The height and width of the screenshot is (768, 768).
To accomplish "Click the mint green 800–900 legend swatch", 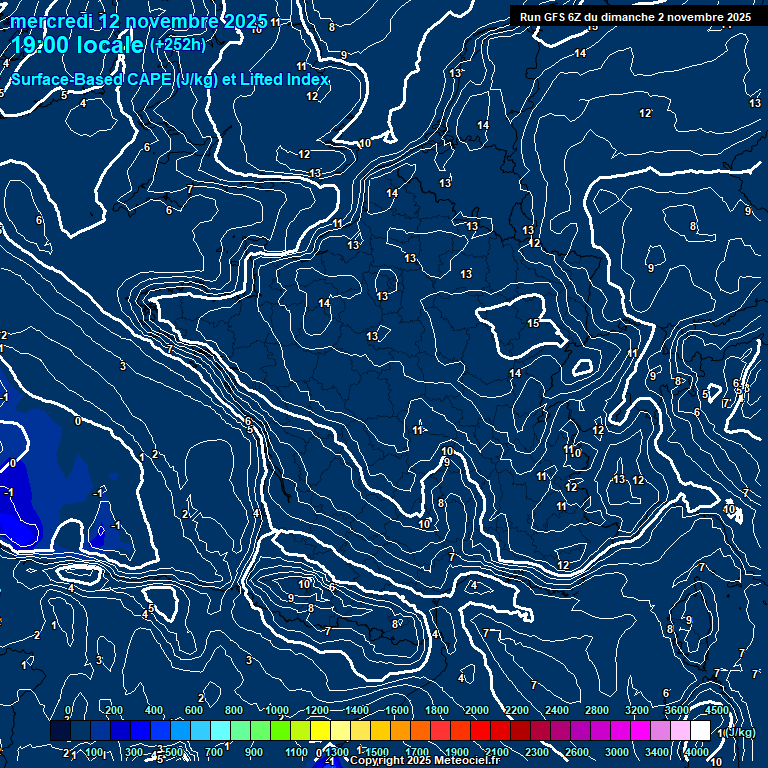I will [240, 730].
